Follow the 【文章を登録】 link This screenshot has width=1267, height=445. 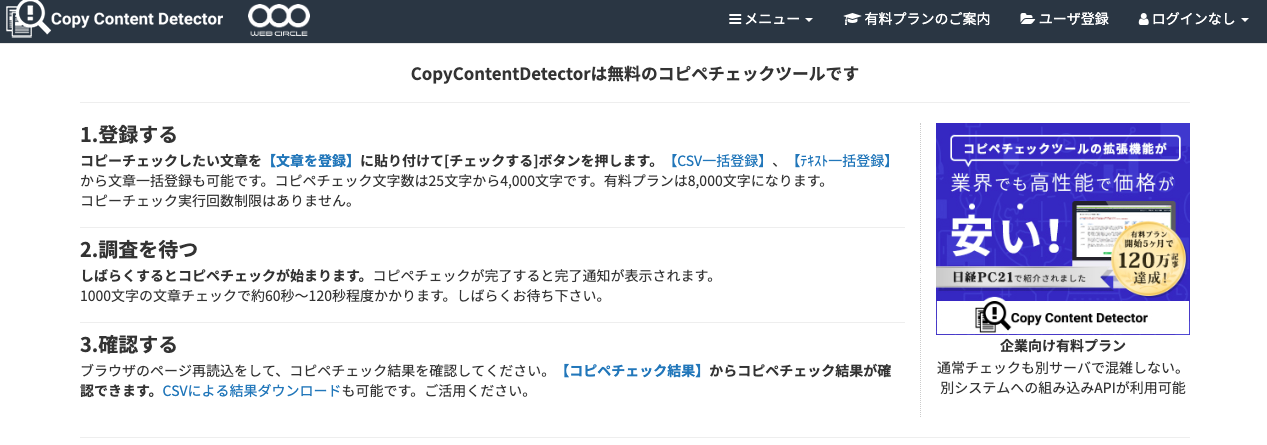(311, 160)
